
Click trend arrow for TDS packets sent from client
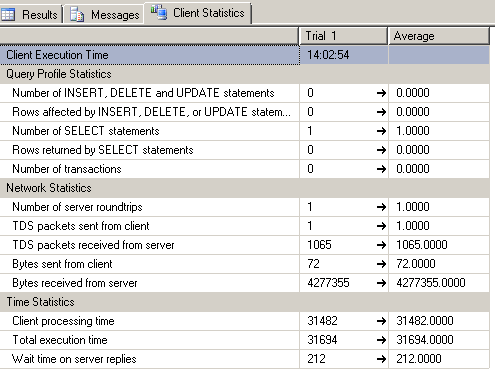(381, 226)
